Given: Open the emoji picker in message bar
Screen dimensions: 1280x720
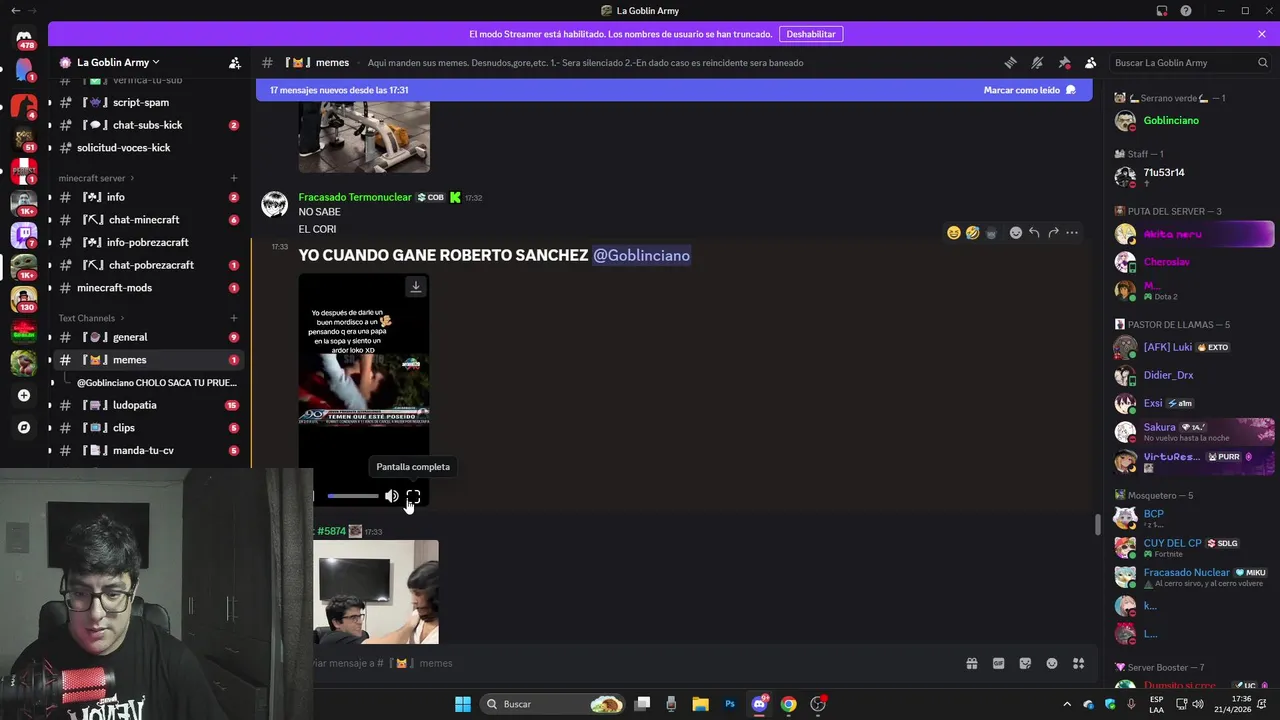Looking at the screenshot, I should (x=1052, y=663).
